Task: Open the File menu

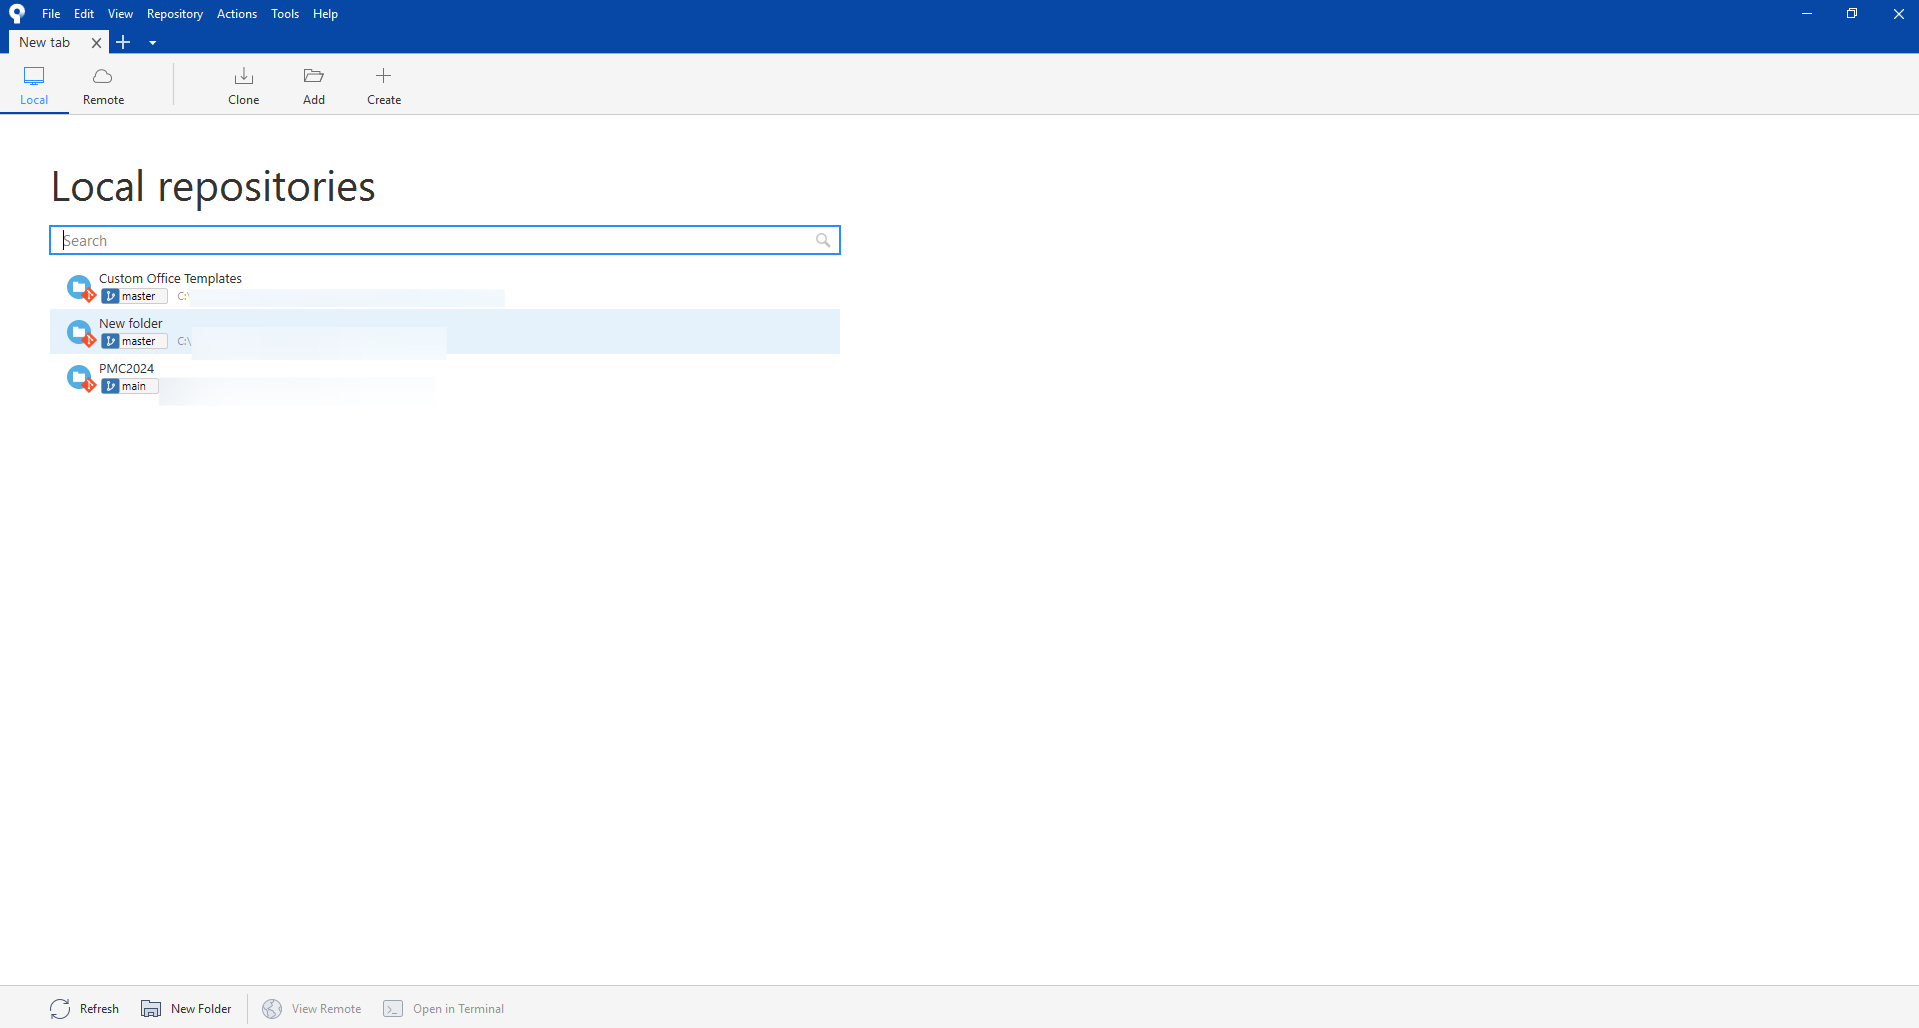Action: [x=51, y=14]
